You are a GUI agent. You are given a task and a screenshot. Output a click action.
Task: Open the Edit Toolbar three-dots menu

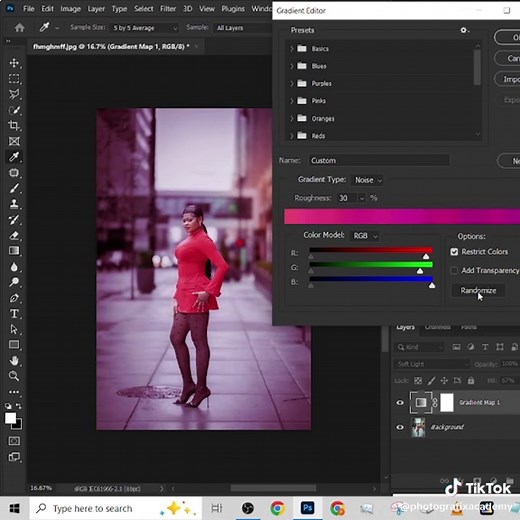(14, 392)
